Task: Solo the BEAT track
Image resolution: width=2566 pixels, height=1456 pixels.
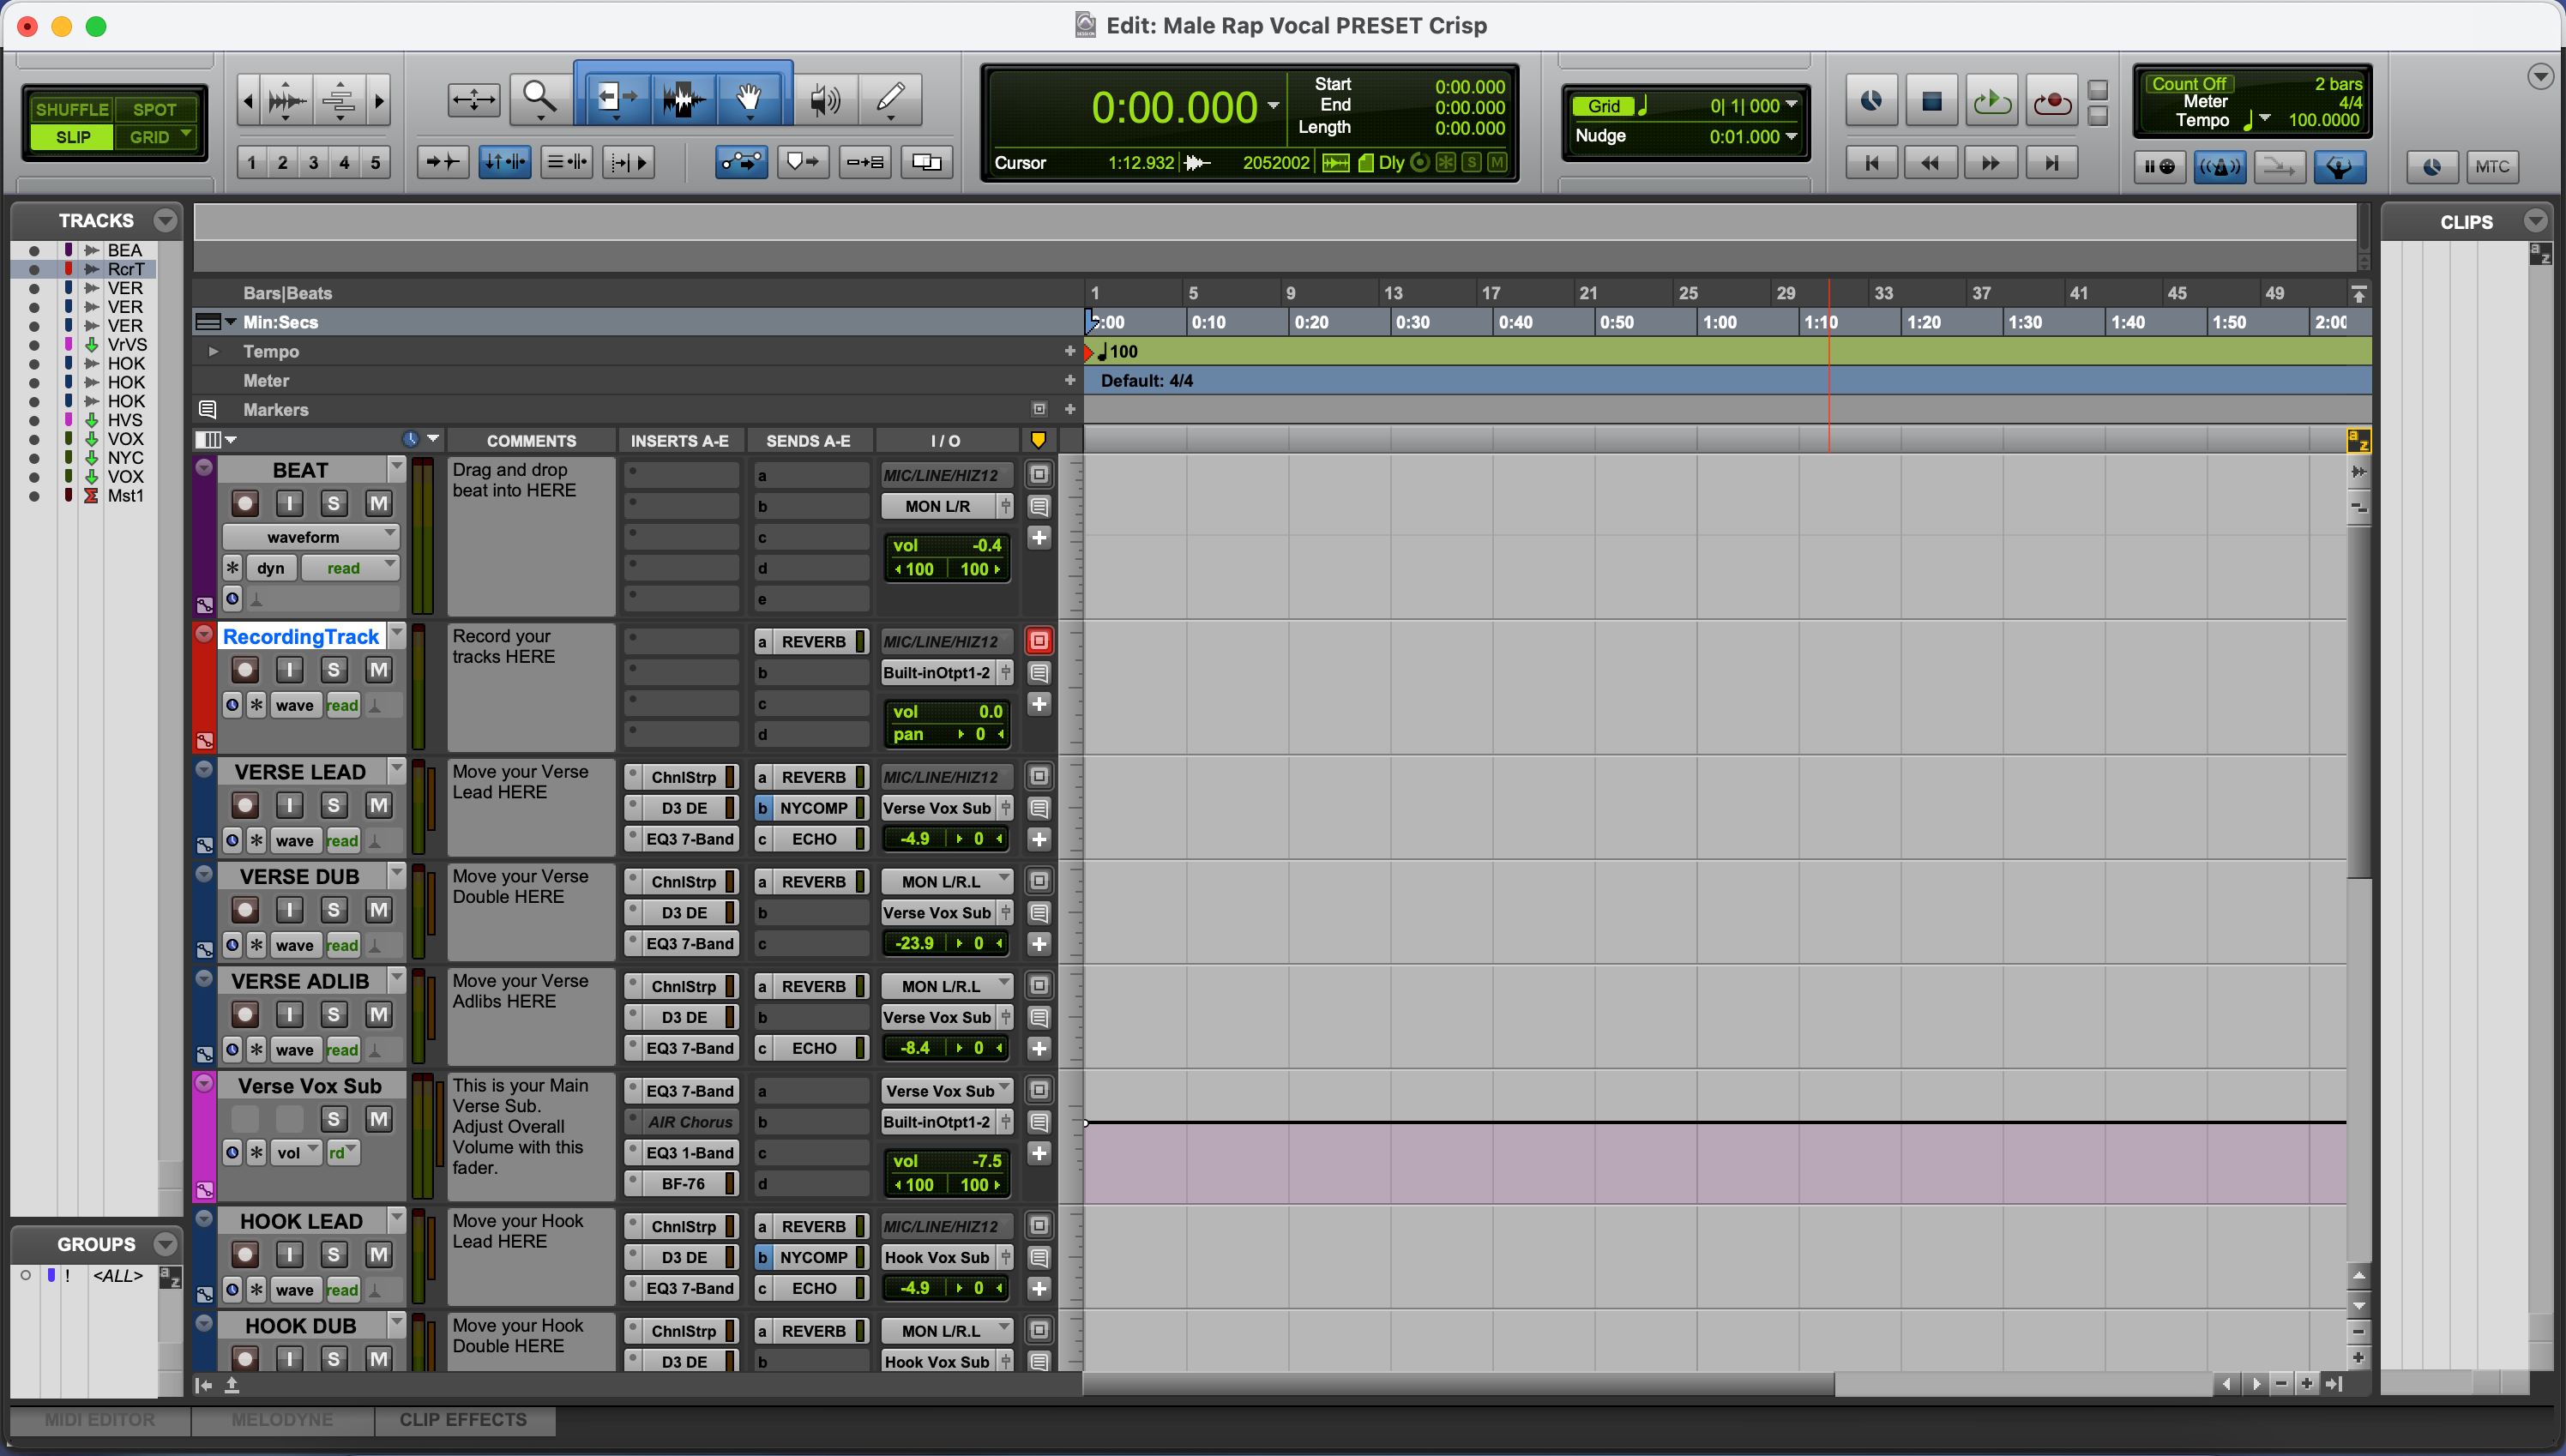Action: [333, 504]
